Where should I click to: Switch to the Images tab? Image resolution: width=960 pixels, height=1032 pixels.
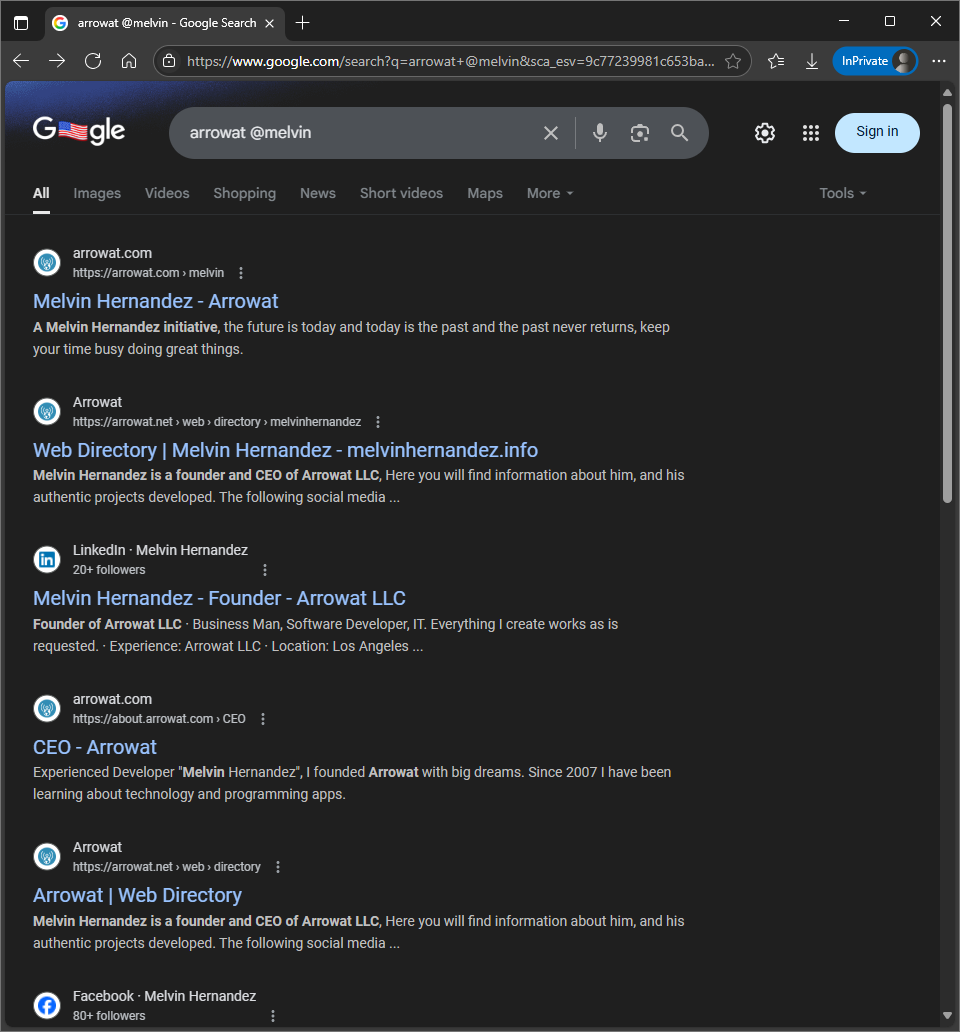[97, 194]
